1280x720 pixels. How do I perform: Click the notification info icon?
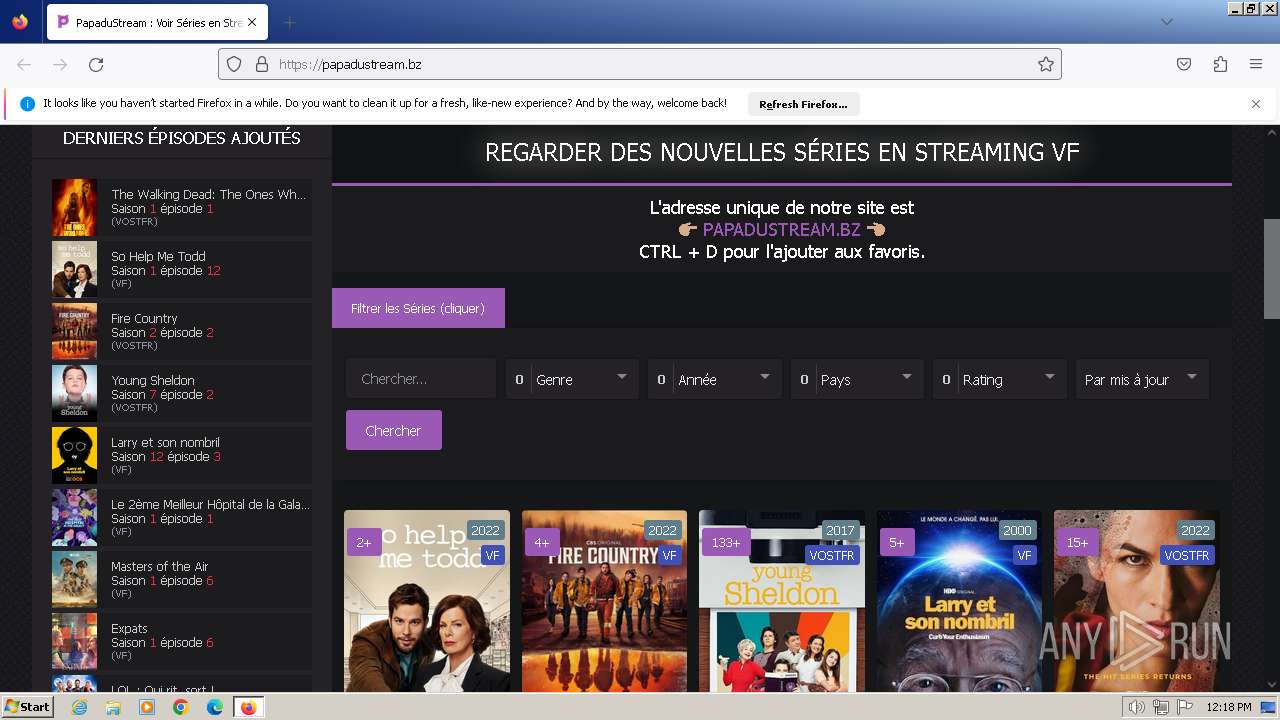pyautogui.click(x=27, y=104)
